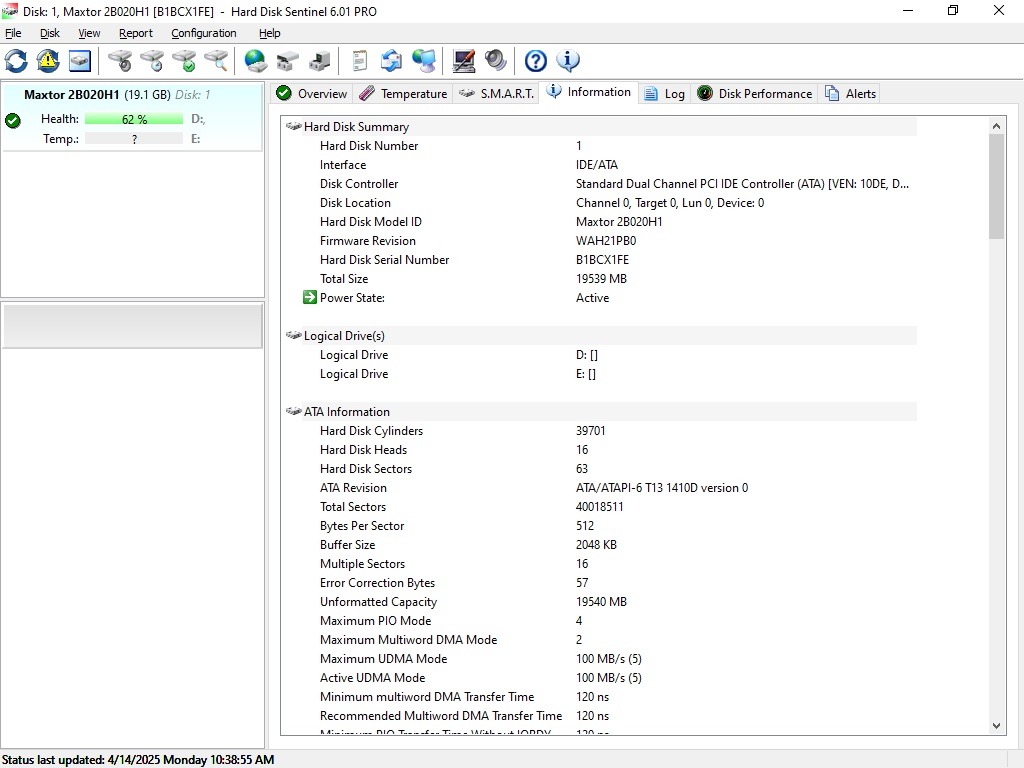Click the ATA Information section icon

pos(293,411)
